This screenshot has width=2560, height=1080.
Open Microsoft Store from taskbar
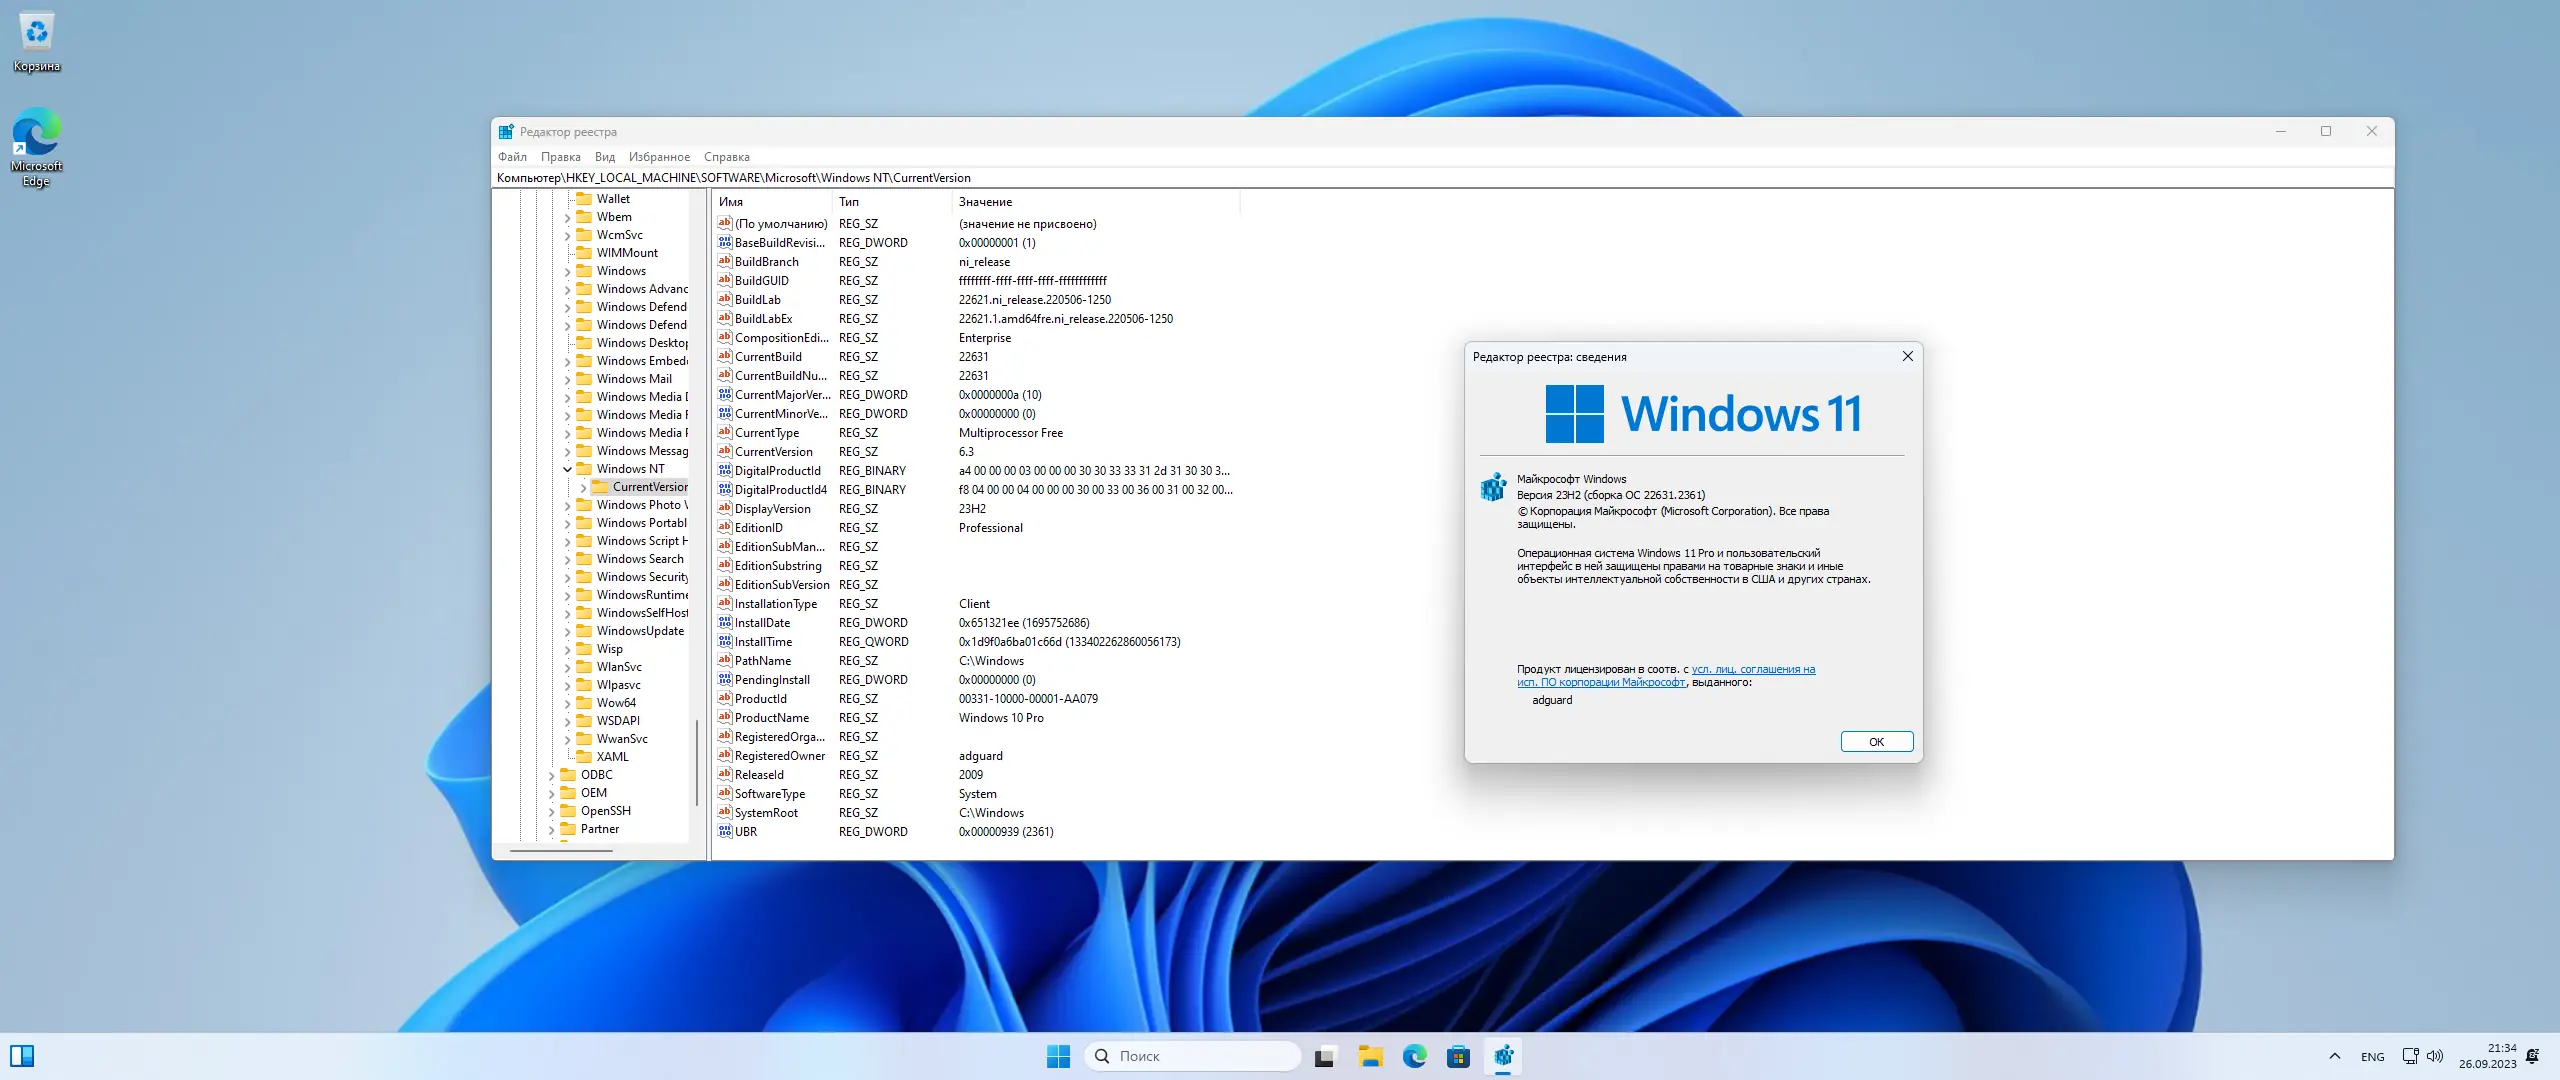(x=1458, y=1056)
